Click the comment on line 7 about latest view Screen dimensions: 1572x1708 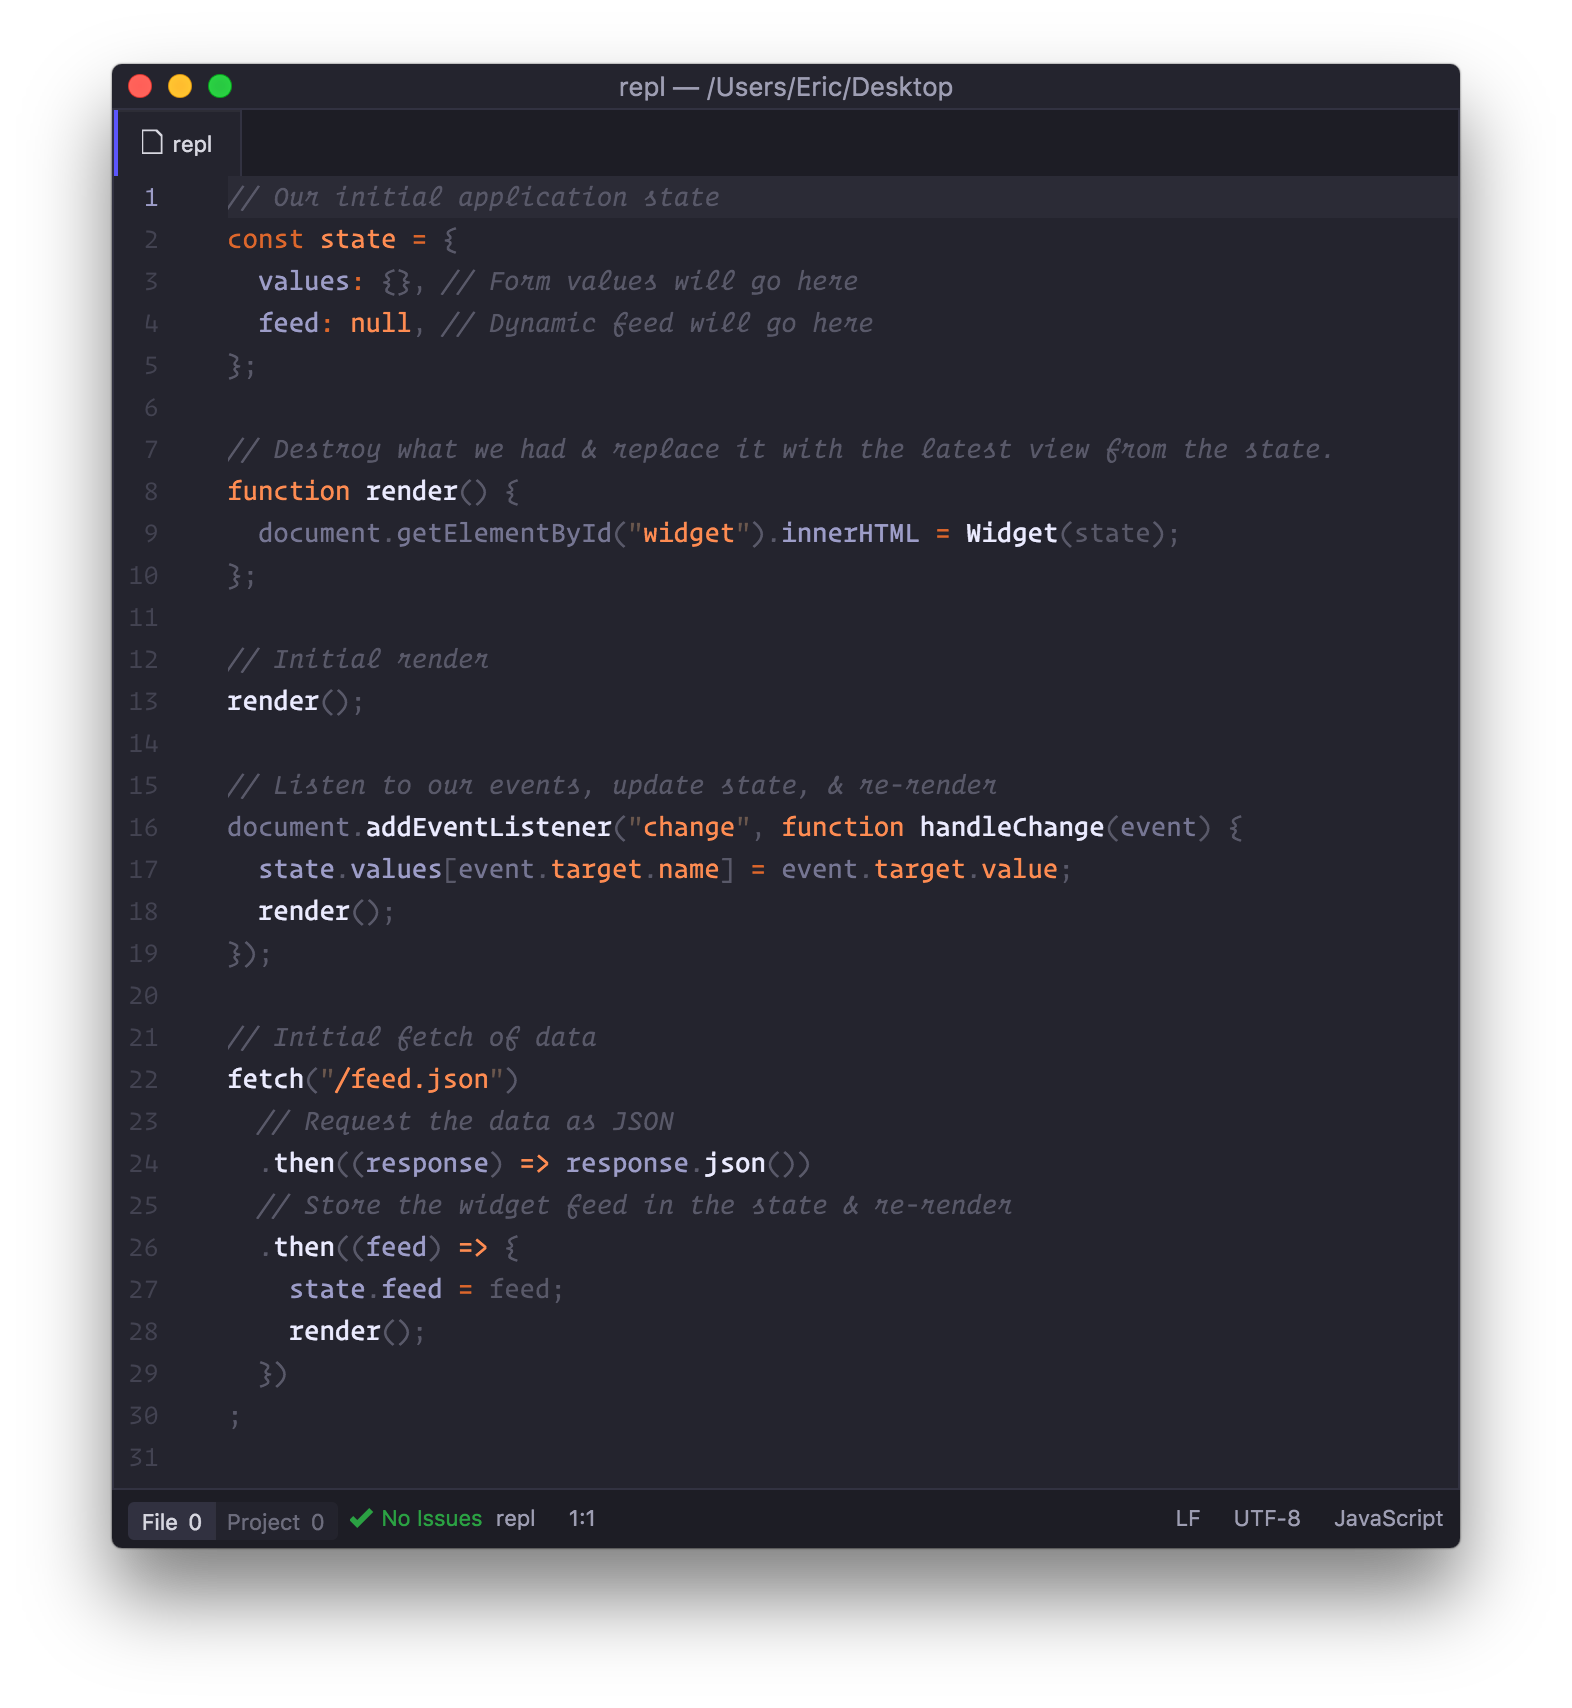pyautogui.click(x=780, y=449)
